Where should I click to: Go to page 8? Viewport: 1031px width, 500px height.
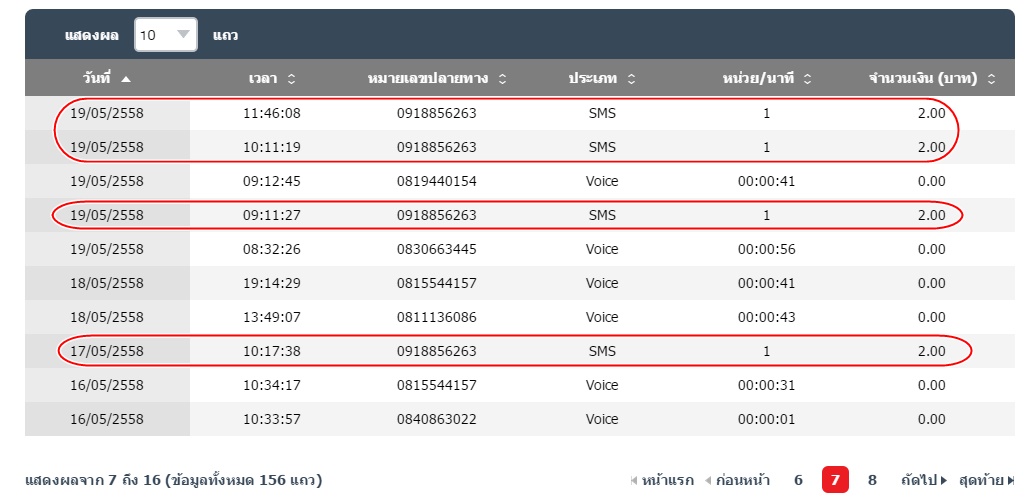(x=872, y=480)
